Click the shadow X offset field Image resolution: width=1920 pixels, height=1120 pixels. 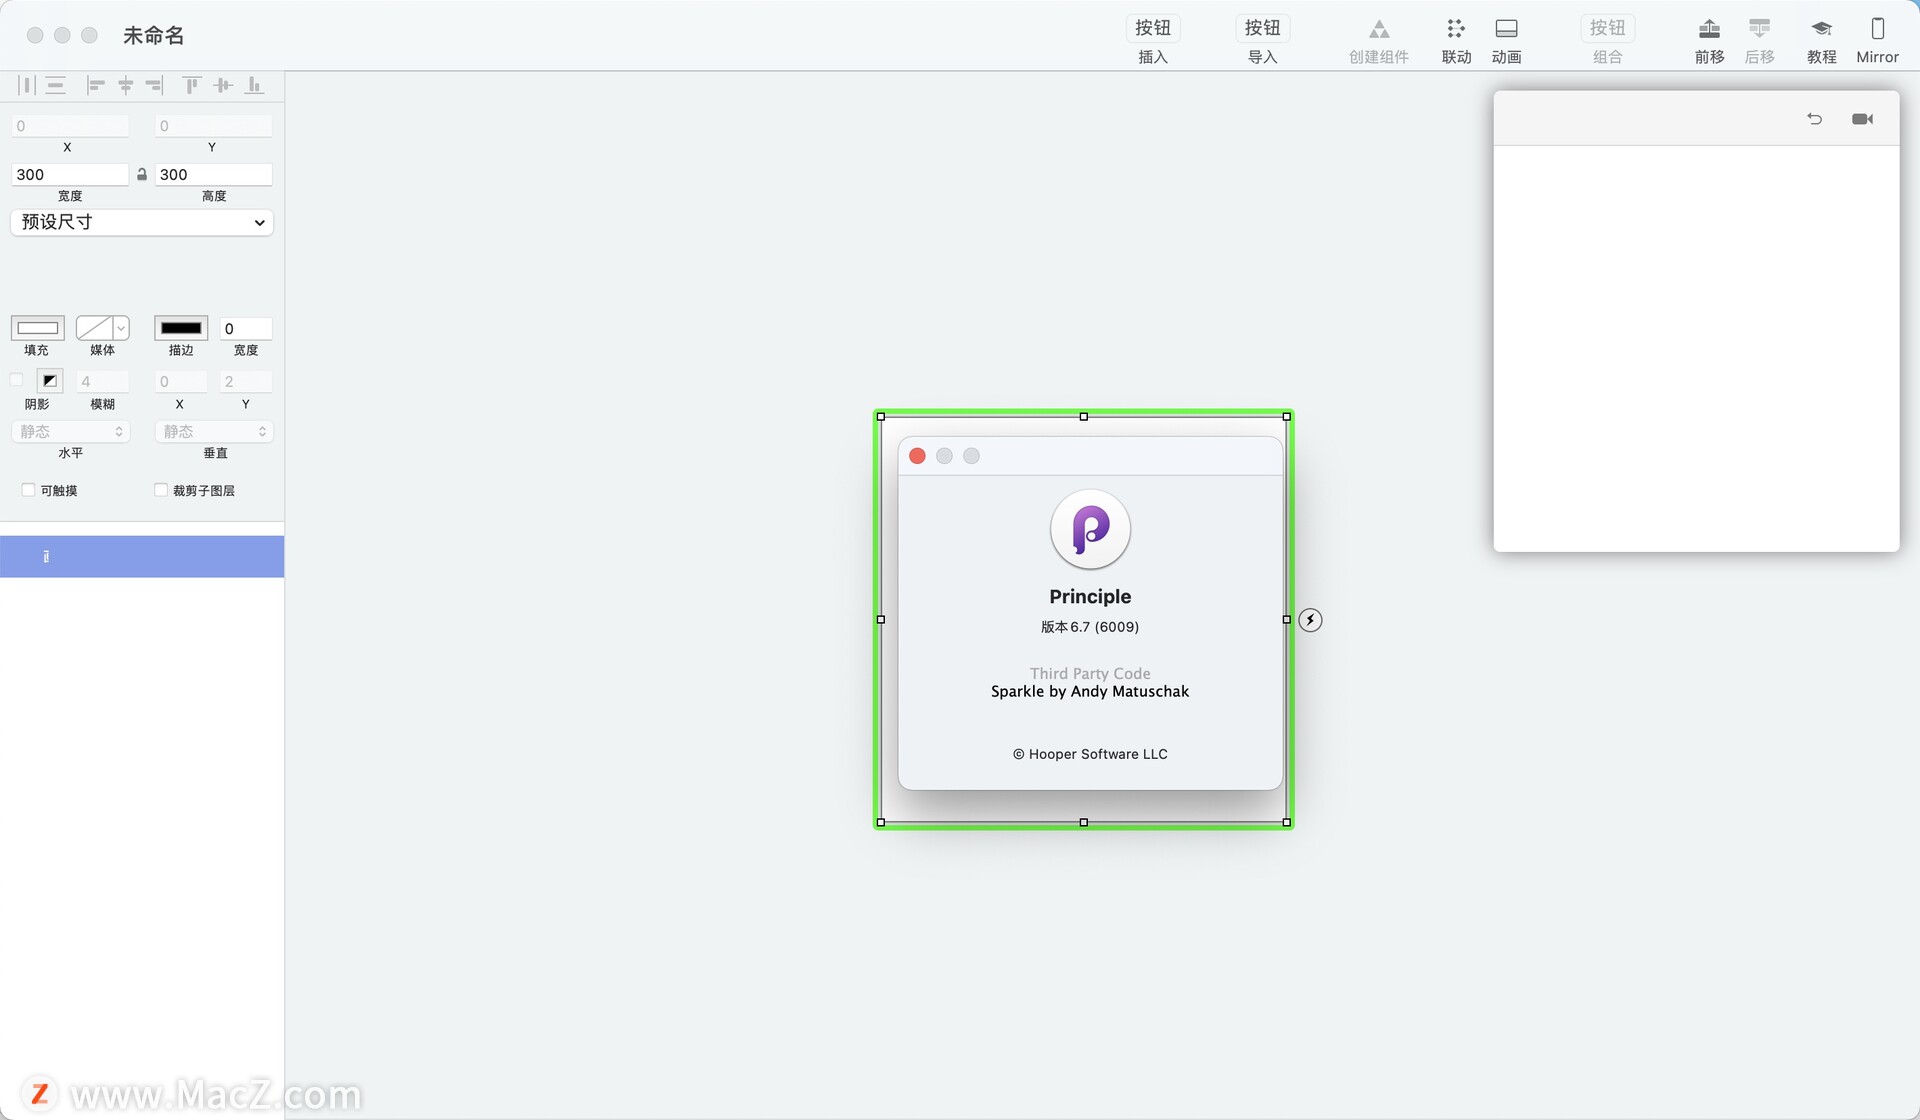coord(180,382)
